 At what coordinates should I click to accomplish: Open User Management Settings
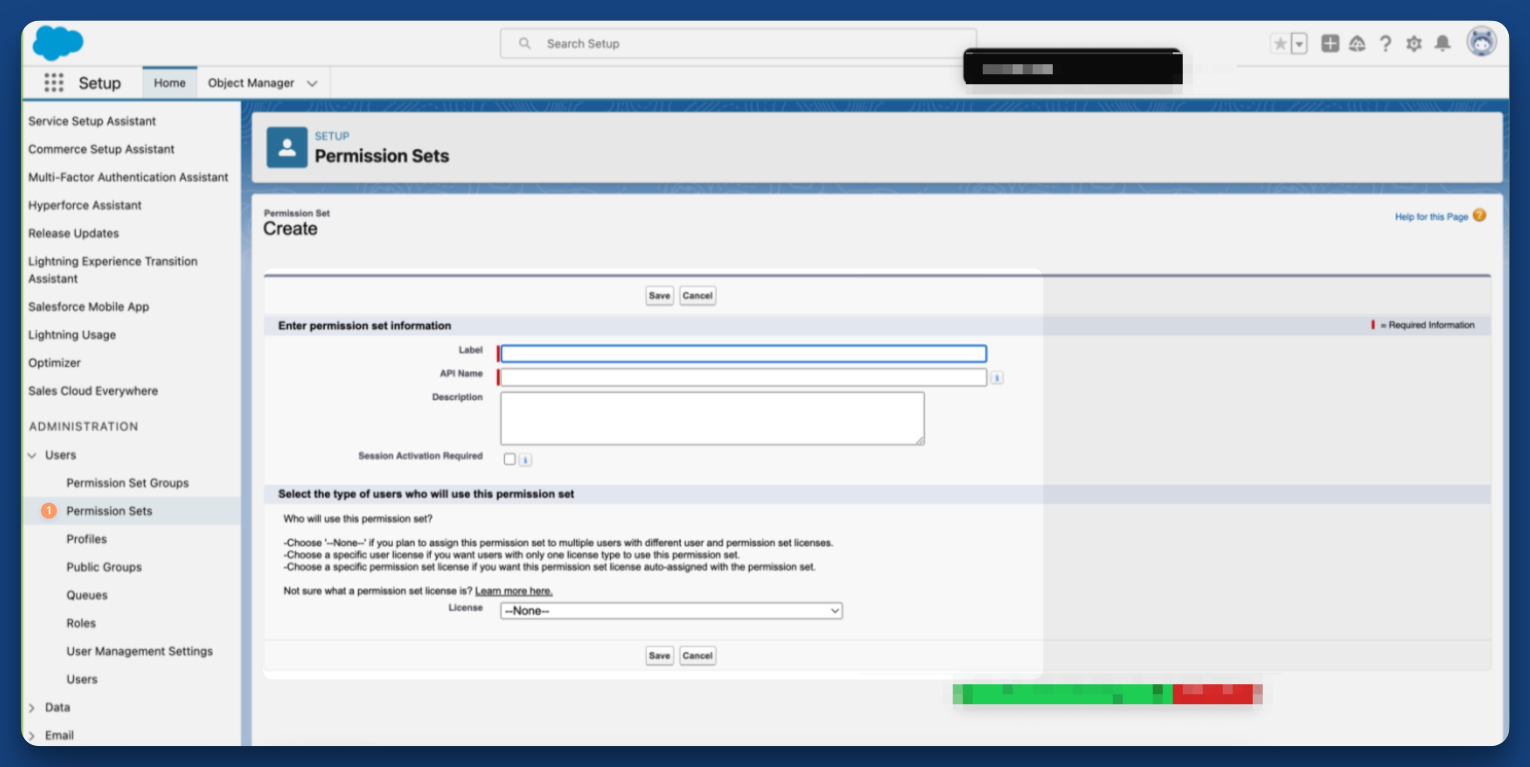139,651
